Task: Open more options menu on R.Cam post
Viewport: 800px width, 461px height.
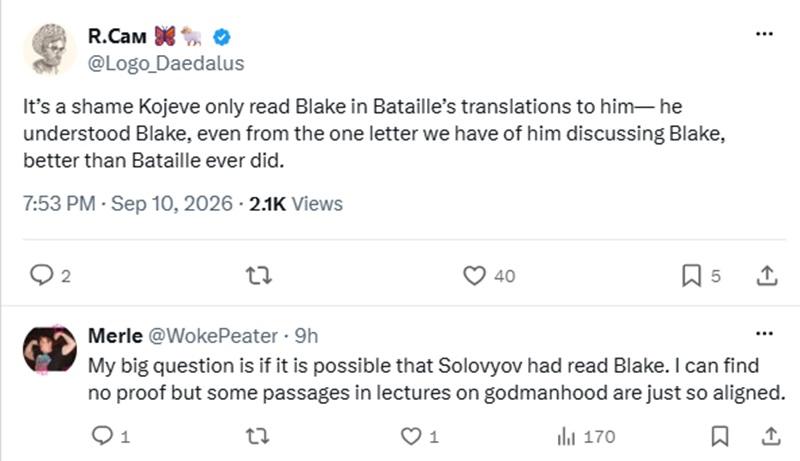Action: [764, 34]
